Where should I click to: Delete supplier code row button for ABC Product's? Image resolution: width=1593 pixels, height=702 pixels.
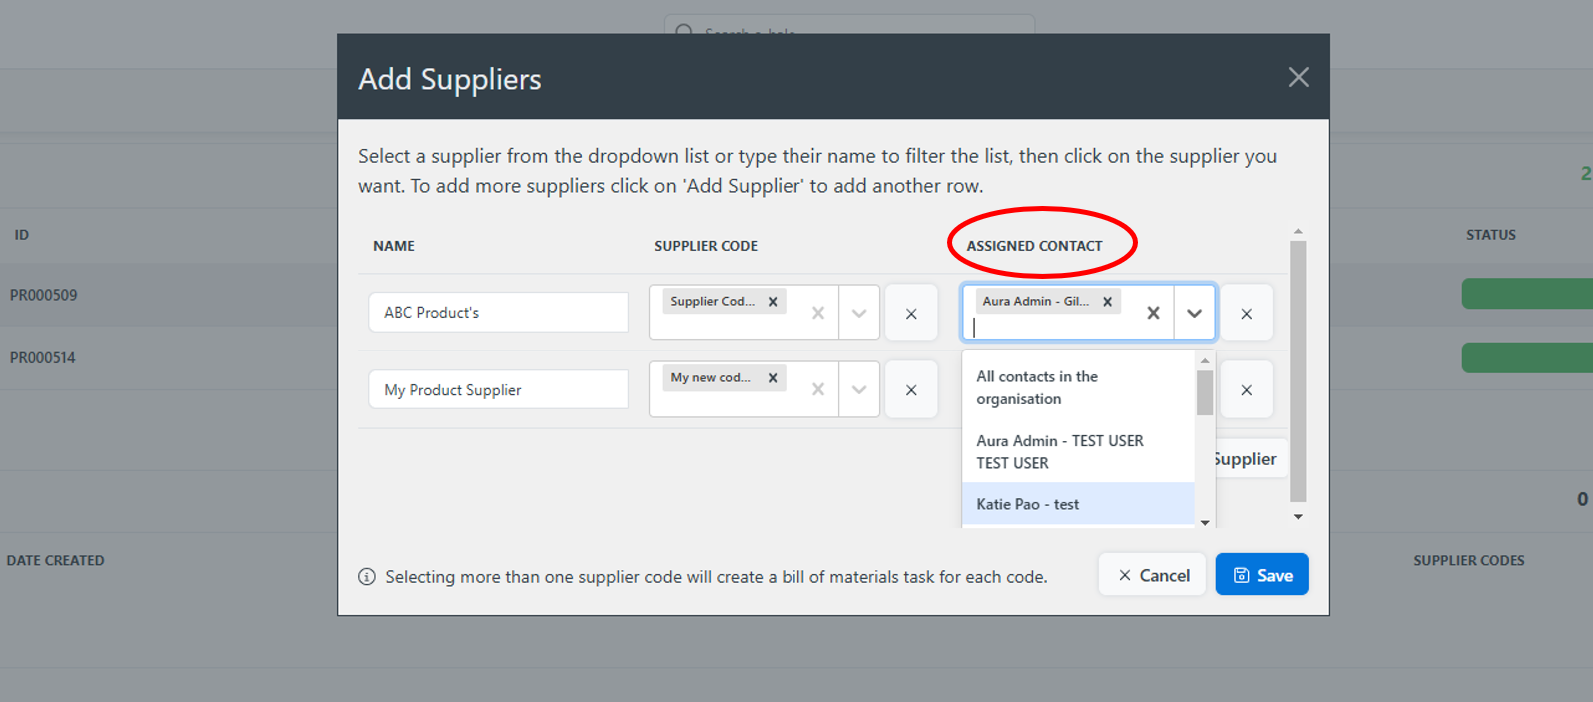point(911,313)
